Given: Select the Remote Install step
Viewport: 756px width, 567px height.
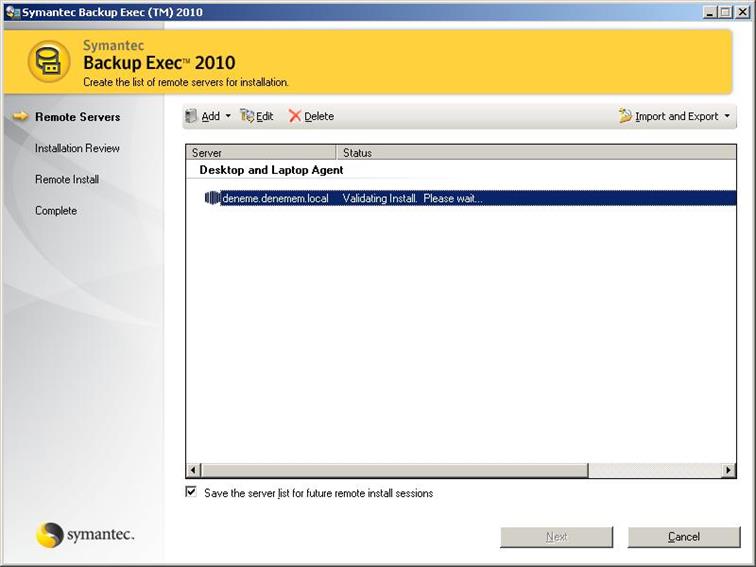Looking at the screenshot, I should pos(67,179).
